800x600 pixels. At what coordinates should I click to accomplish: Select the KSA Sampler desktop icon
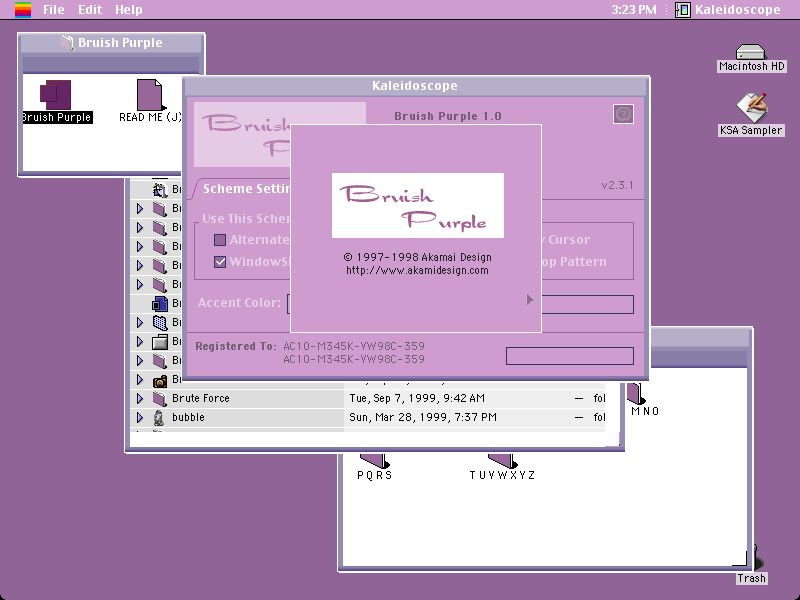pyautogui.click(x=752, y=107)
